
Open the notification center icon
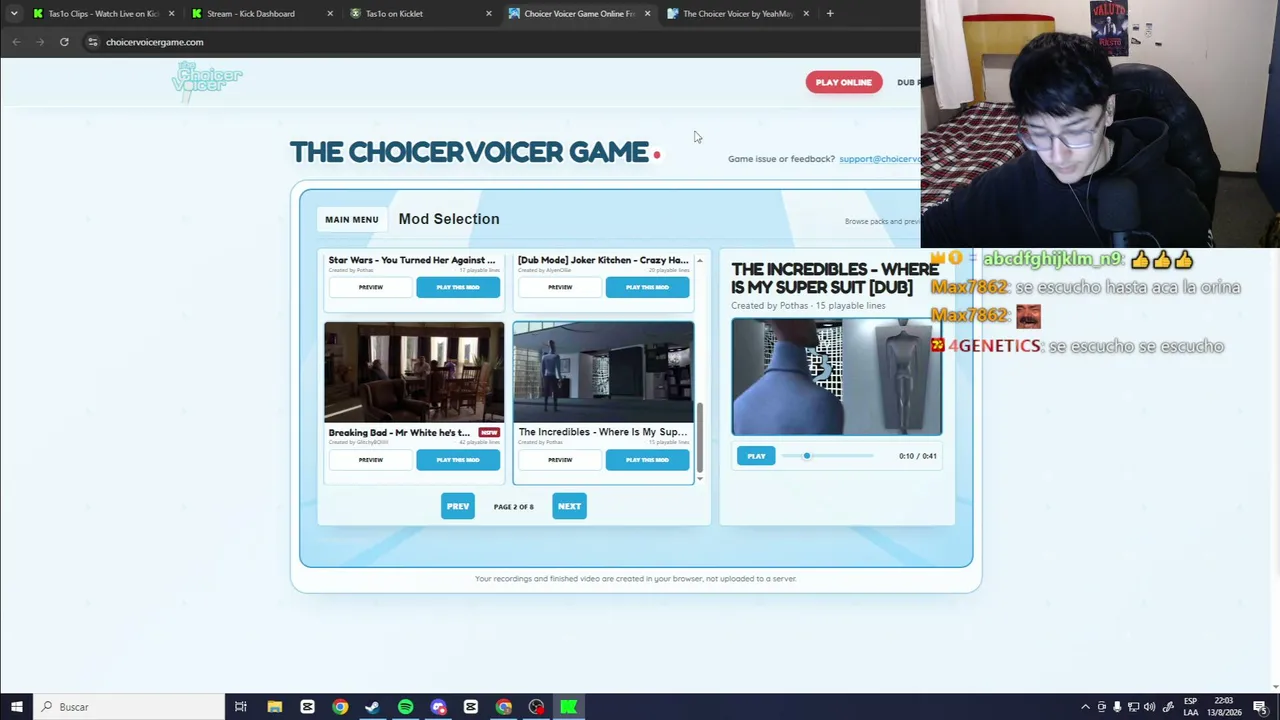click(x=1260, y=707)
